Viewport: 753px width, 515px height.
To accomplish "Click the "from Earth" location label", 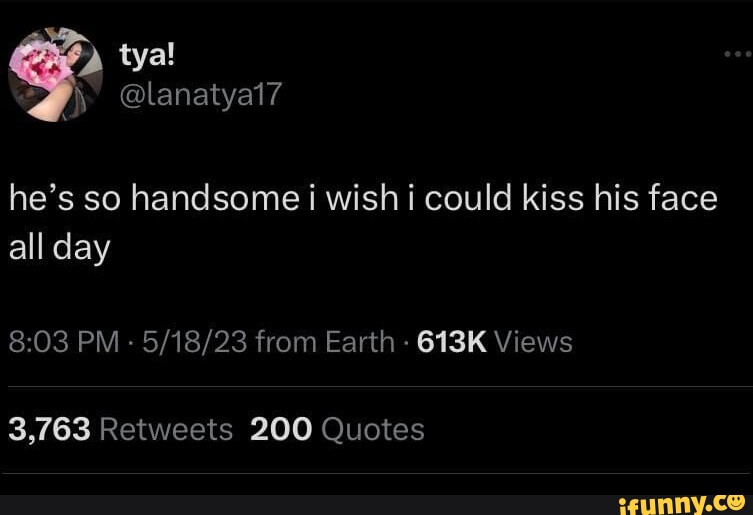I will click(x=325, y=342).
